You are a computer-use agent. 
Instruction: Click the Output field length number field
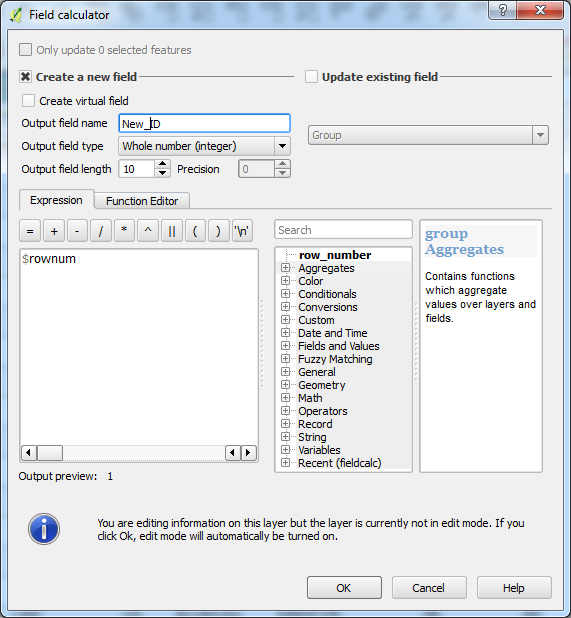[137, 169]
